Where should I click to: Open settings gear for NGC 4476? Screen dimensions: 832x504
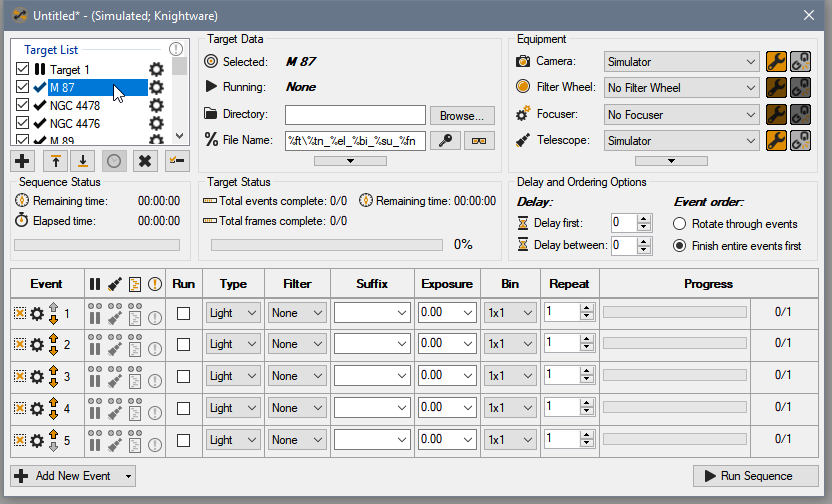point(156,124)
